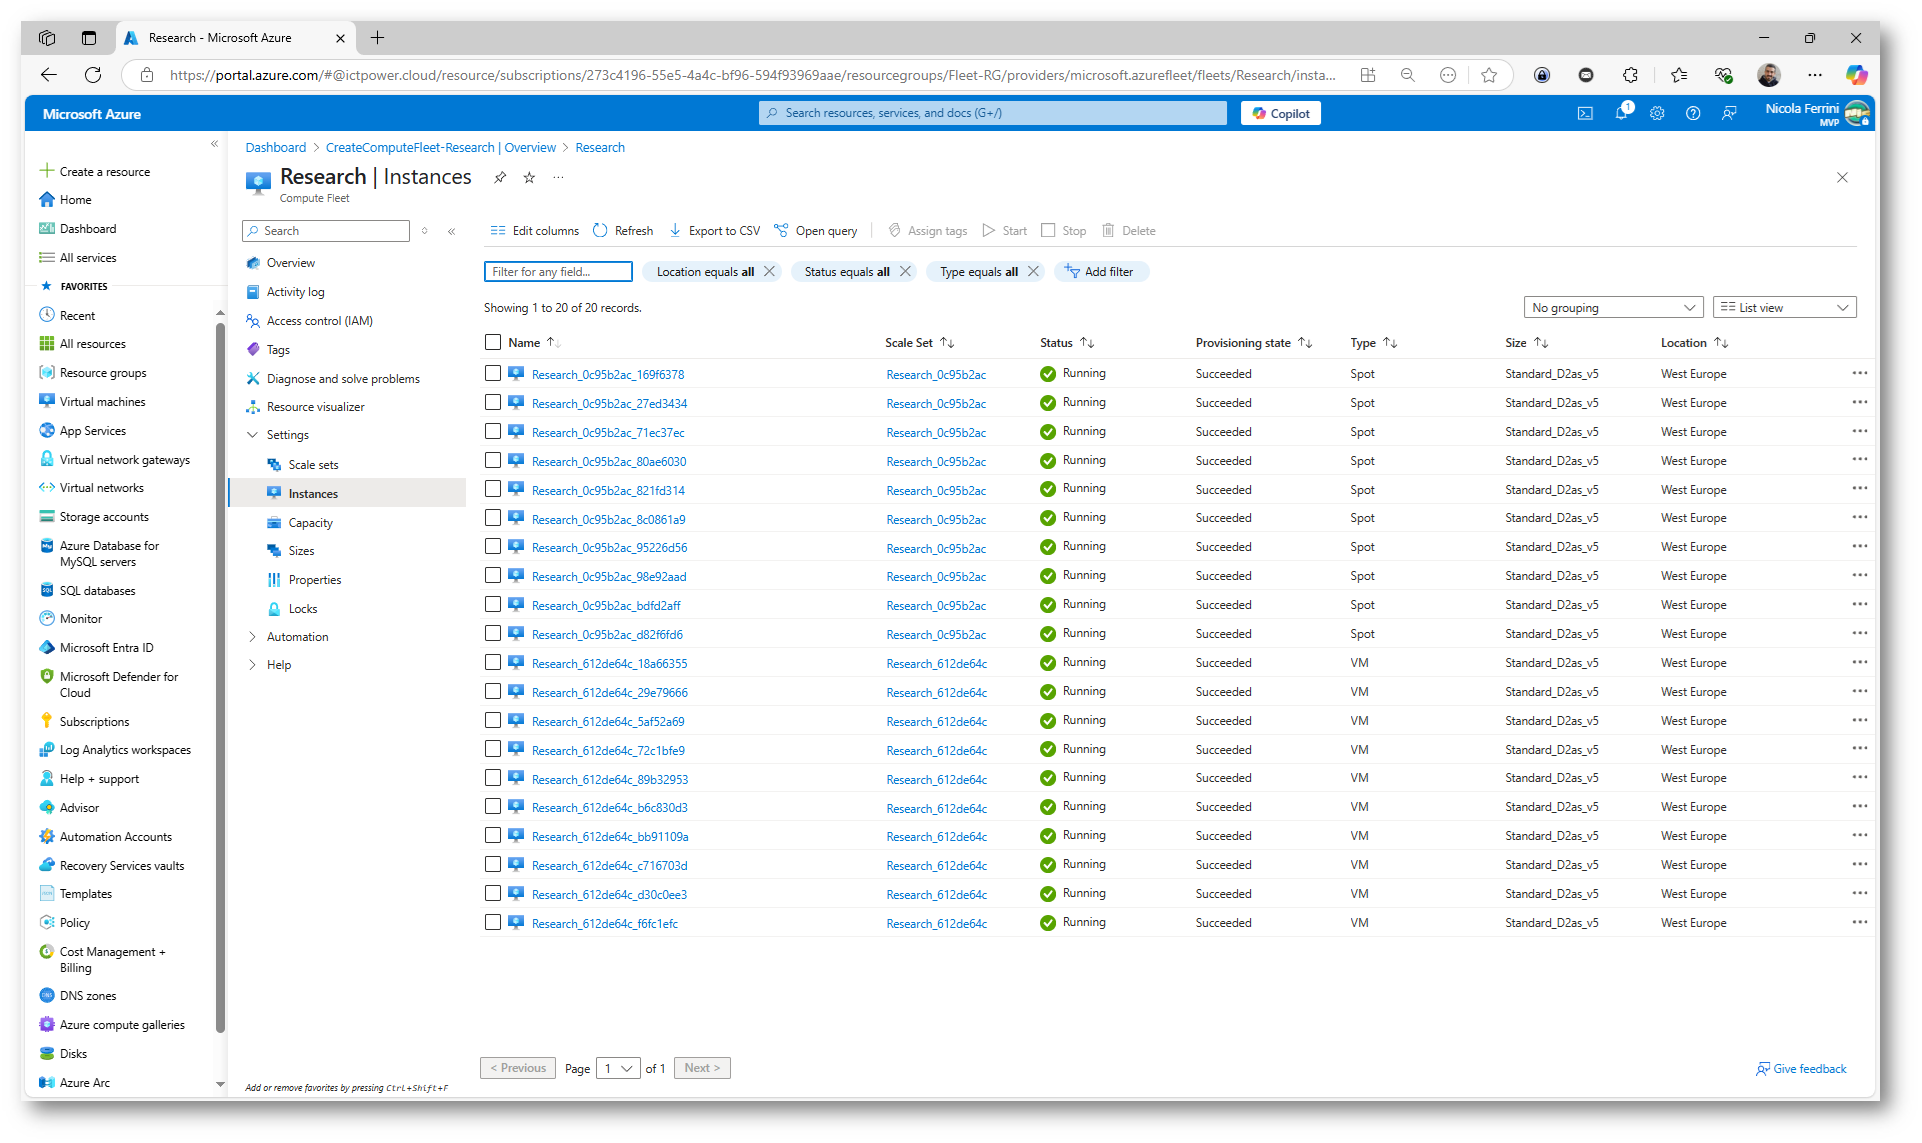Expand the Automation section
This screenshot has width=1922, height=1143.
click(x=253, y=638)
